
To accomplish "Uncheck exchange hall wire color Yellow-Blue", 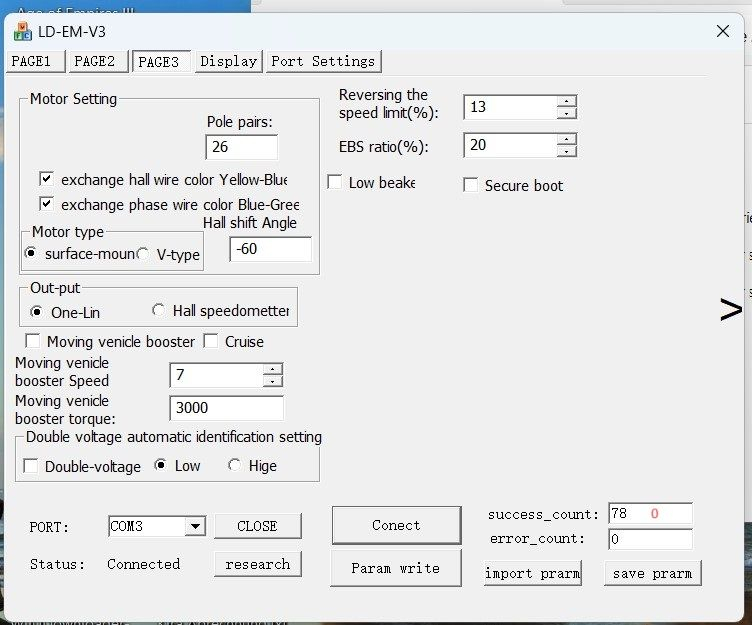I will point(46,179).
